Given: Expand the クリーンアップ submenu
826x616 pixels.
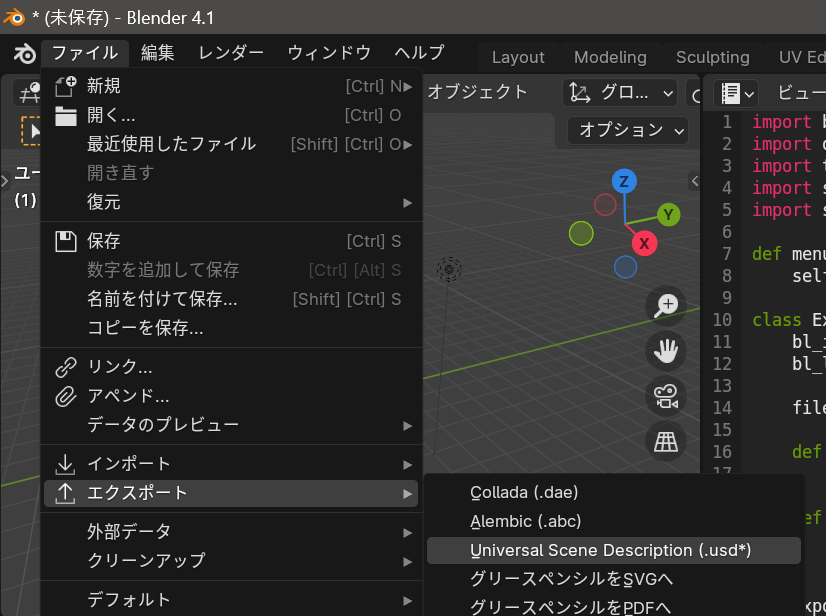Looking at the screenshot, I should point(232,561).
